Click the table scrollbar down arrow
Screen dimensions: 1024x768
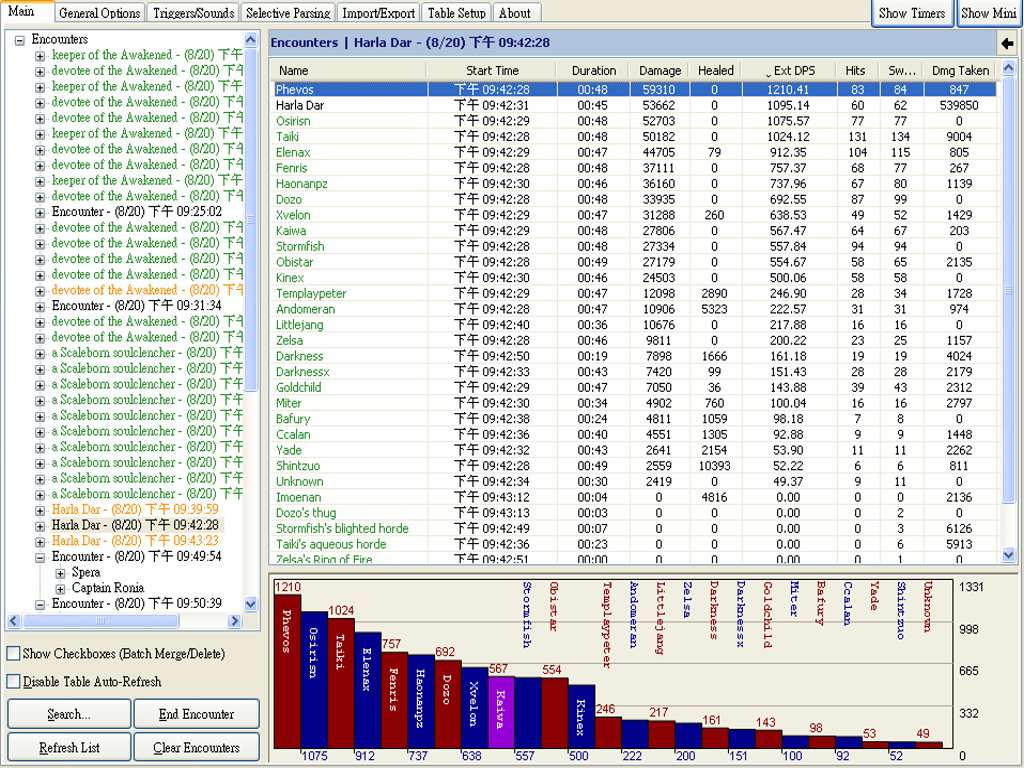pyautogui.click(x=1008, y=555)
